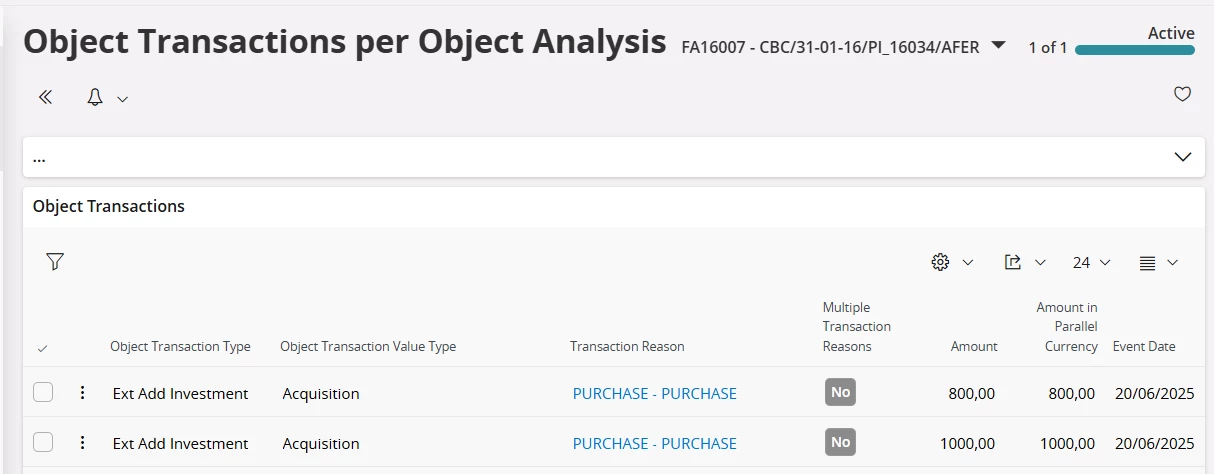The image size is (1214, 474).
Task: Open PURCHASE - PURCHASE link in first row
Action: (654, 394)
